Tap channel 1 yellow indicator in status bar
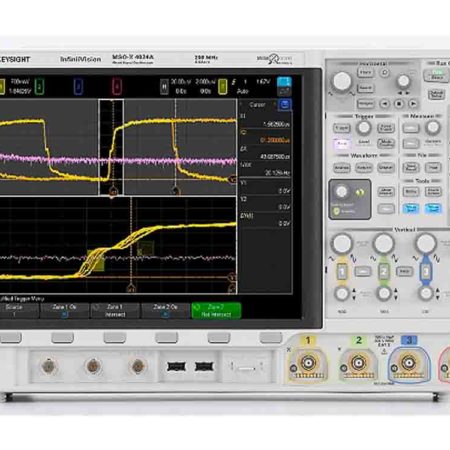This screenshot has height=450, width=450. click(2, 87)
